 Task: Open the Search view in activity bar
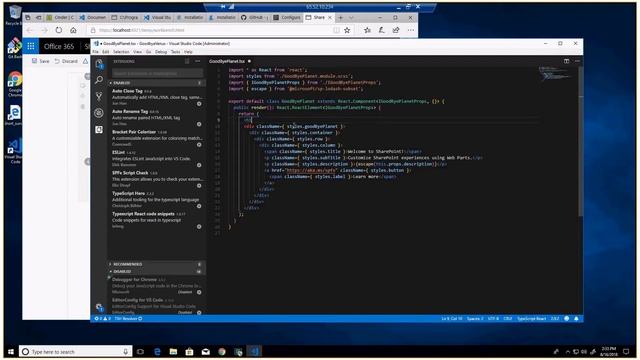coord(99,80)
